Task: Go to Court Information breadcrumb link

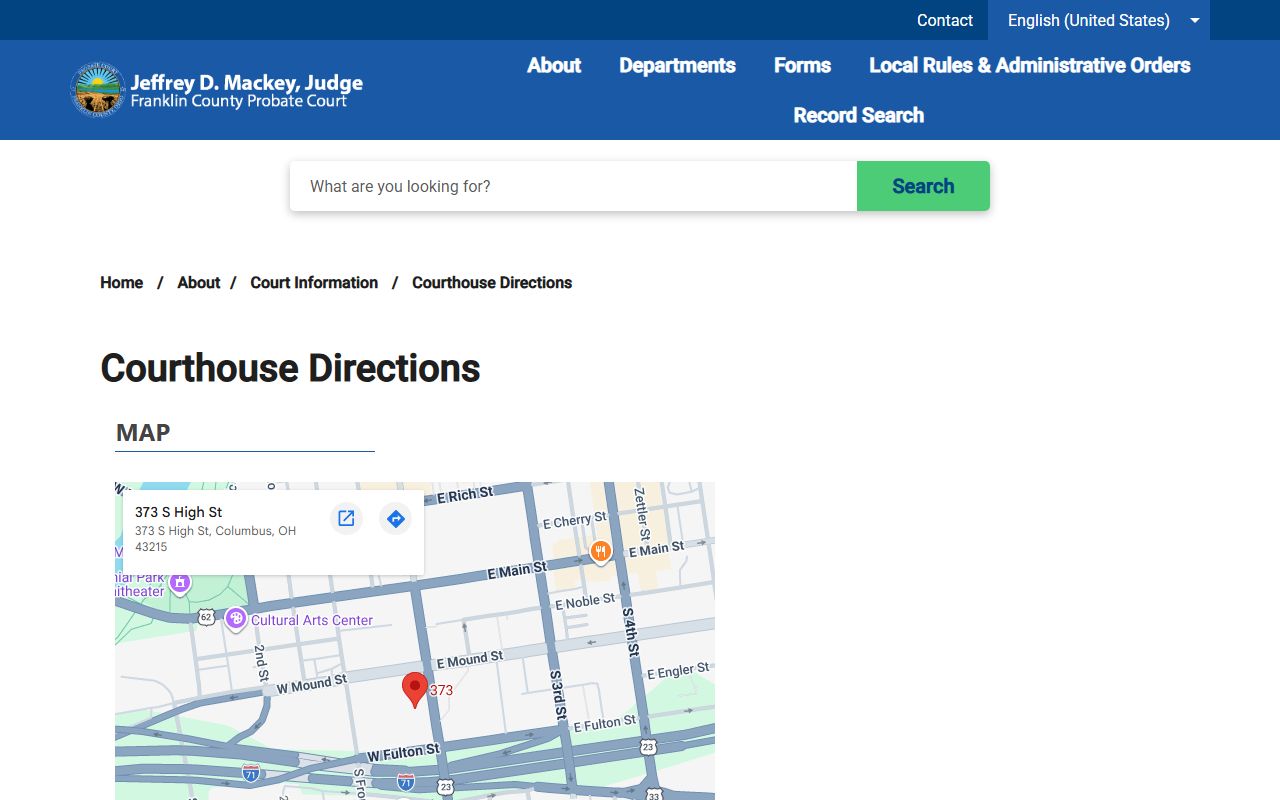Action: pos(314,283)
